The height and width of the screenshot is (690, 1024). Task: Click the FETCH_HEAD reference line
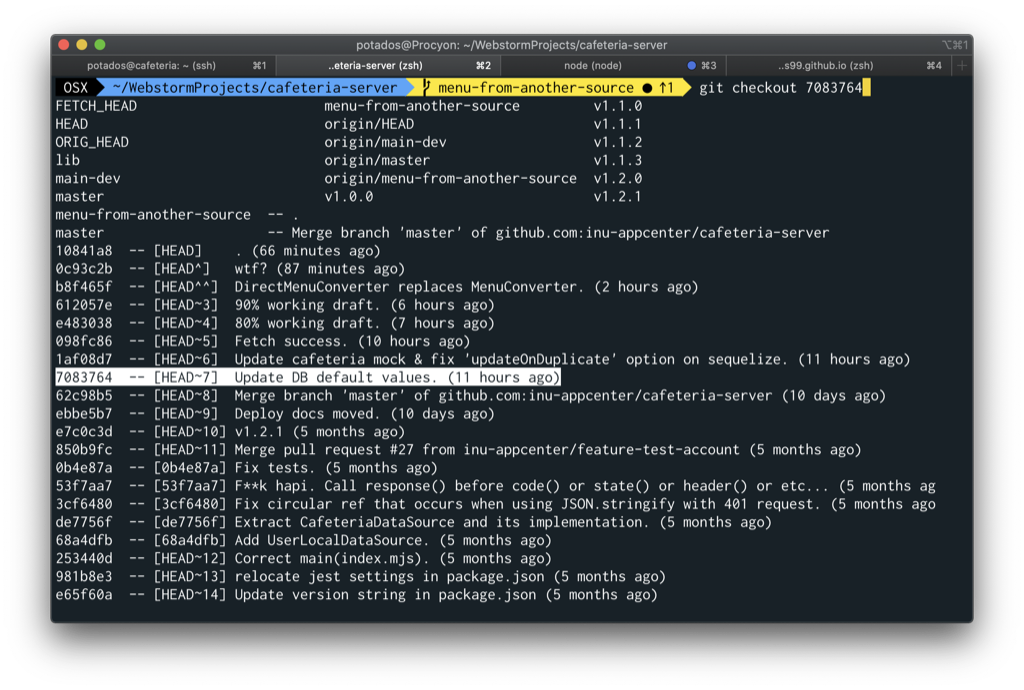pyautogui.click(x=95, y=105)
